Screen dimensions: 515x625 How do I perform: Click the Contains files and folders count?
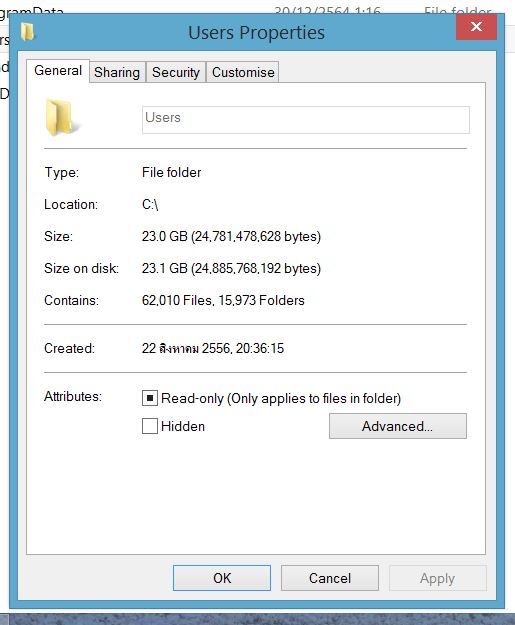[x=223, y=300]
